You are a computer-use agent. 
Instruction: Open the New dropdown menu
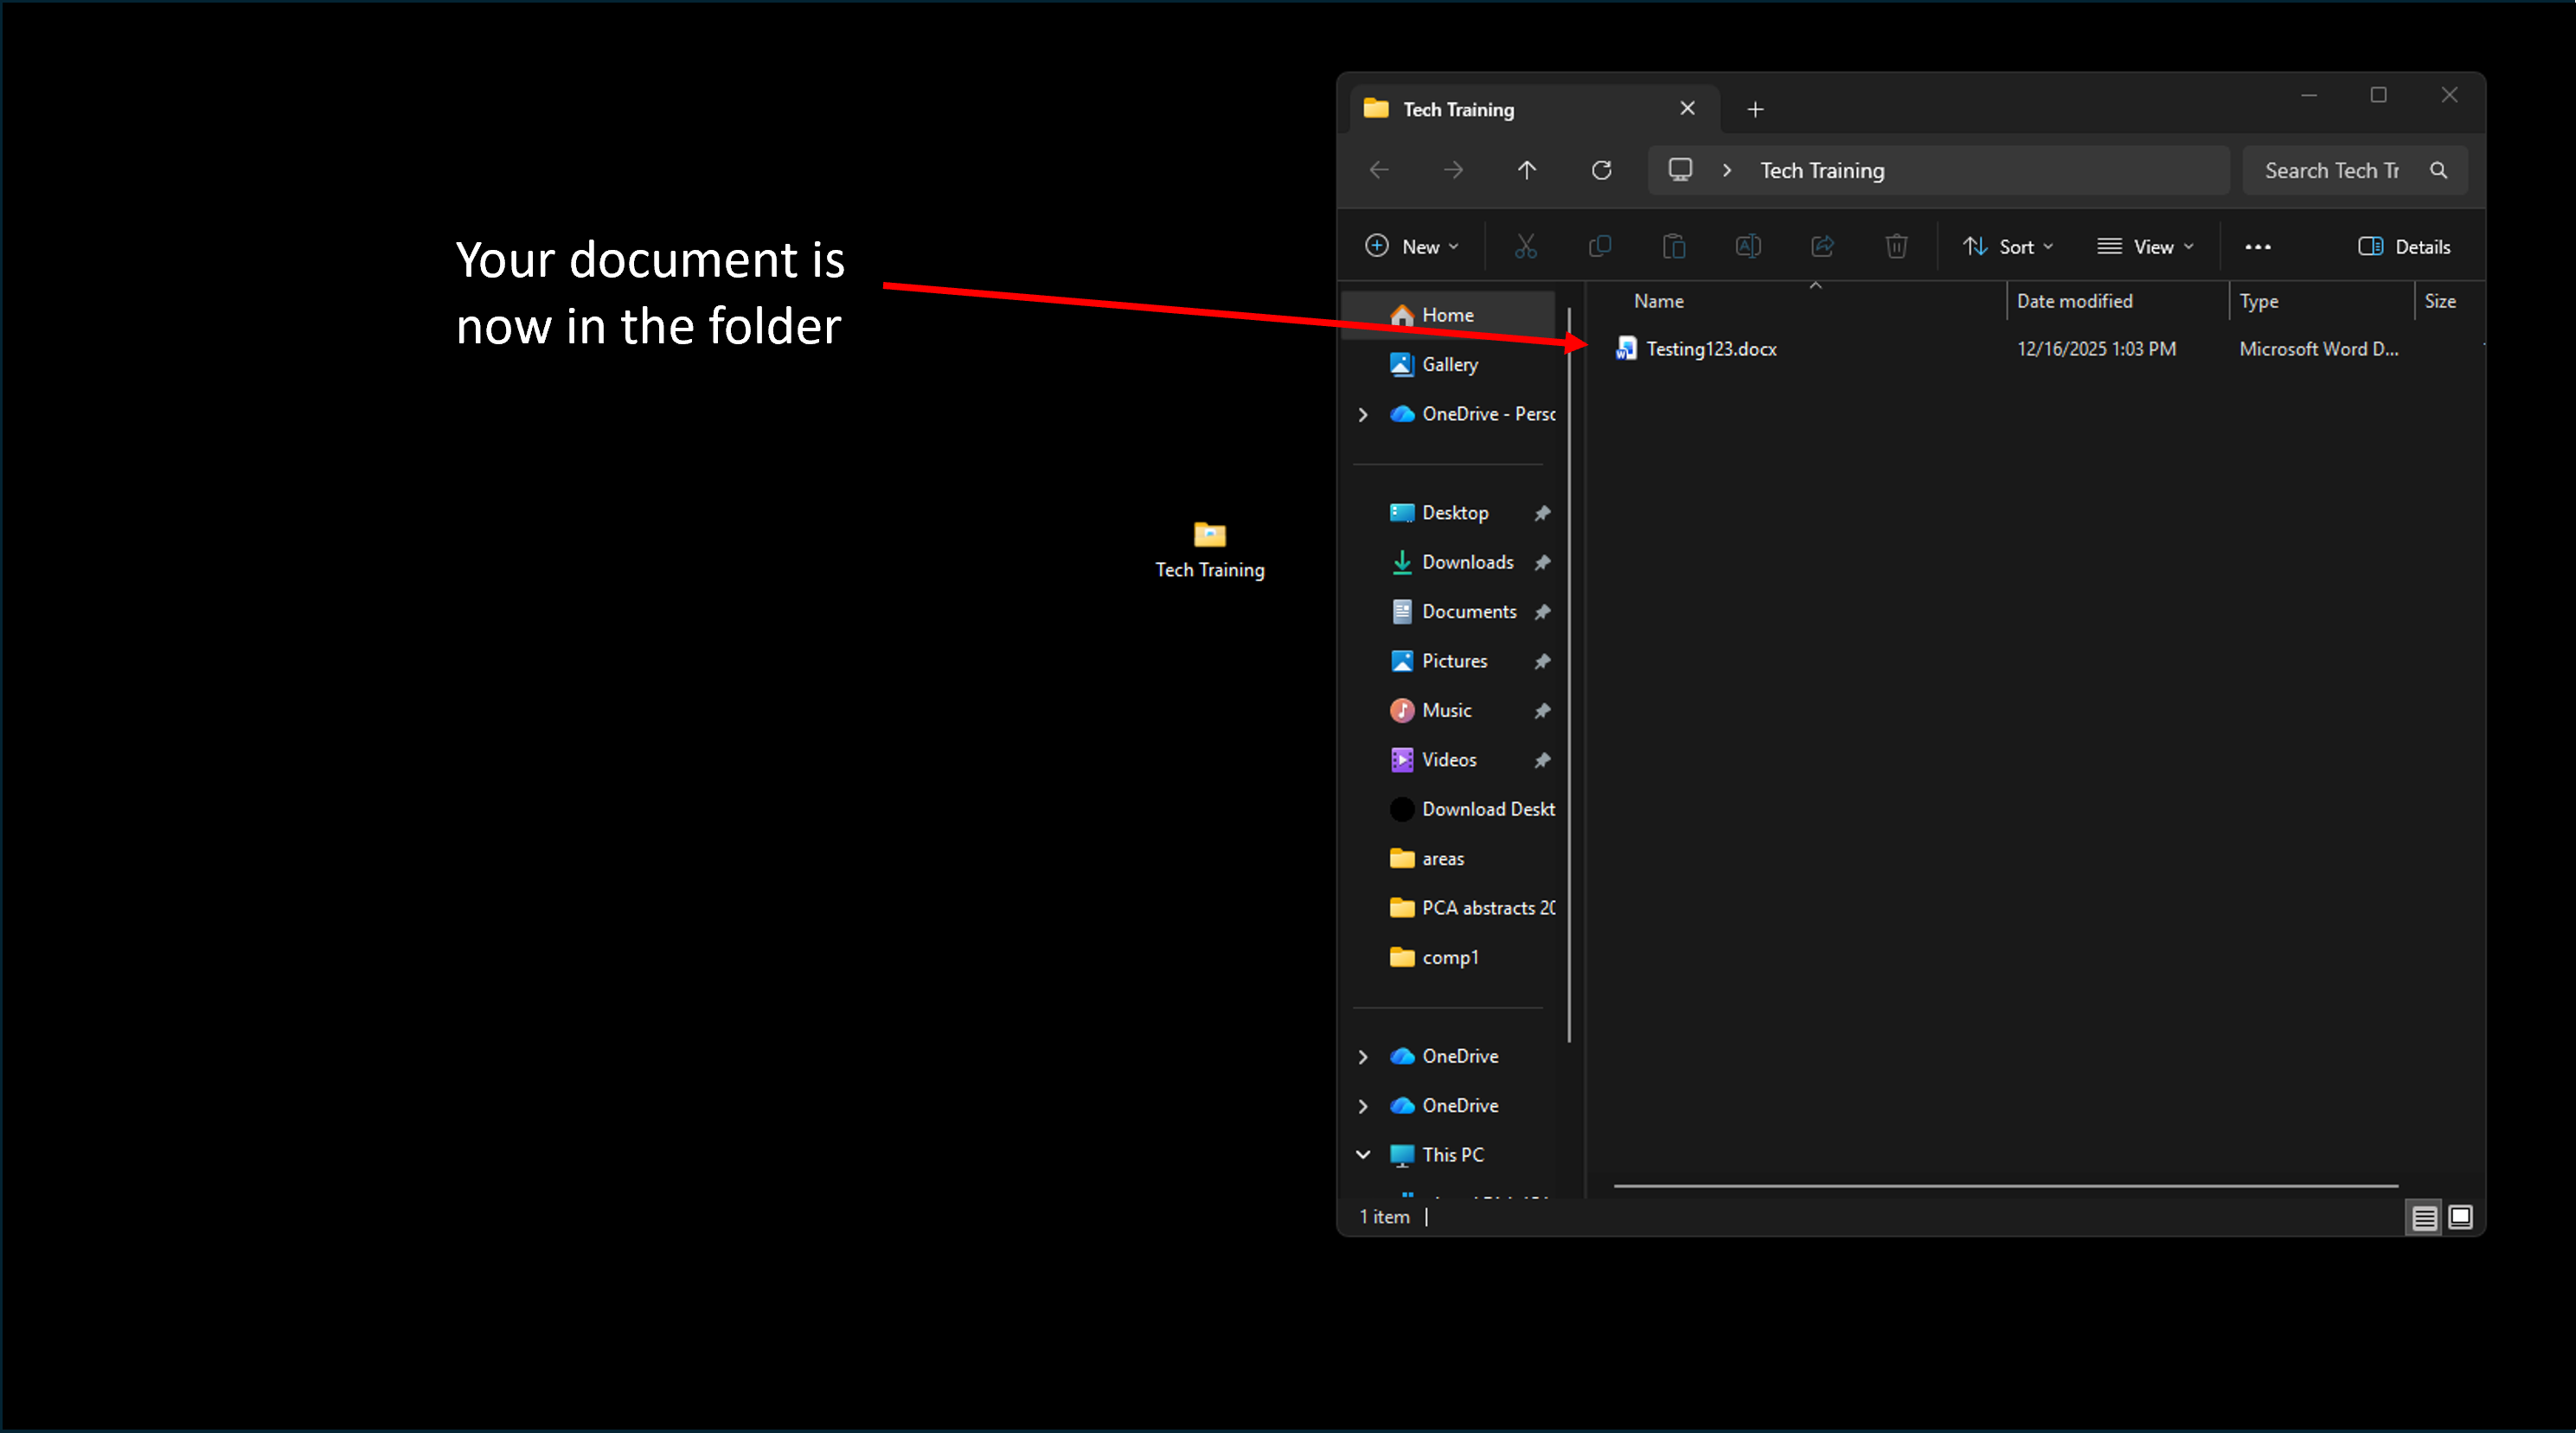[1412, 246]
